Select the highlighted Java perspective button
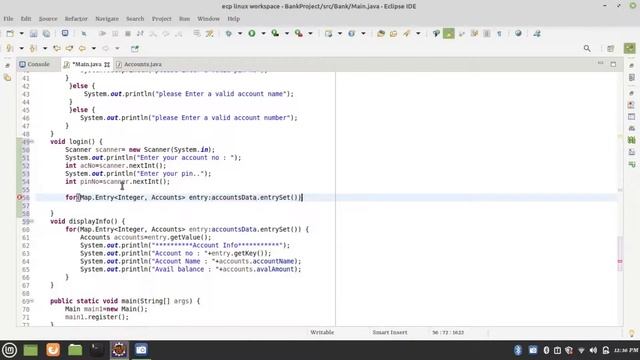The image size is (640, 360). pyautogui.click(x=629, y=48)
